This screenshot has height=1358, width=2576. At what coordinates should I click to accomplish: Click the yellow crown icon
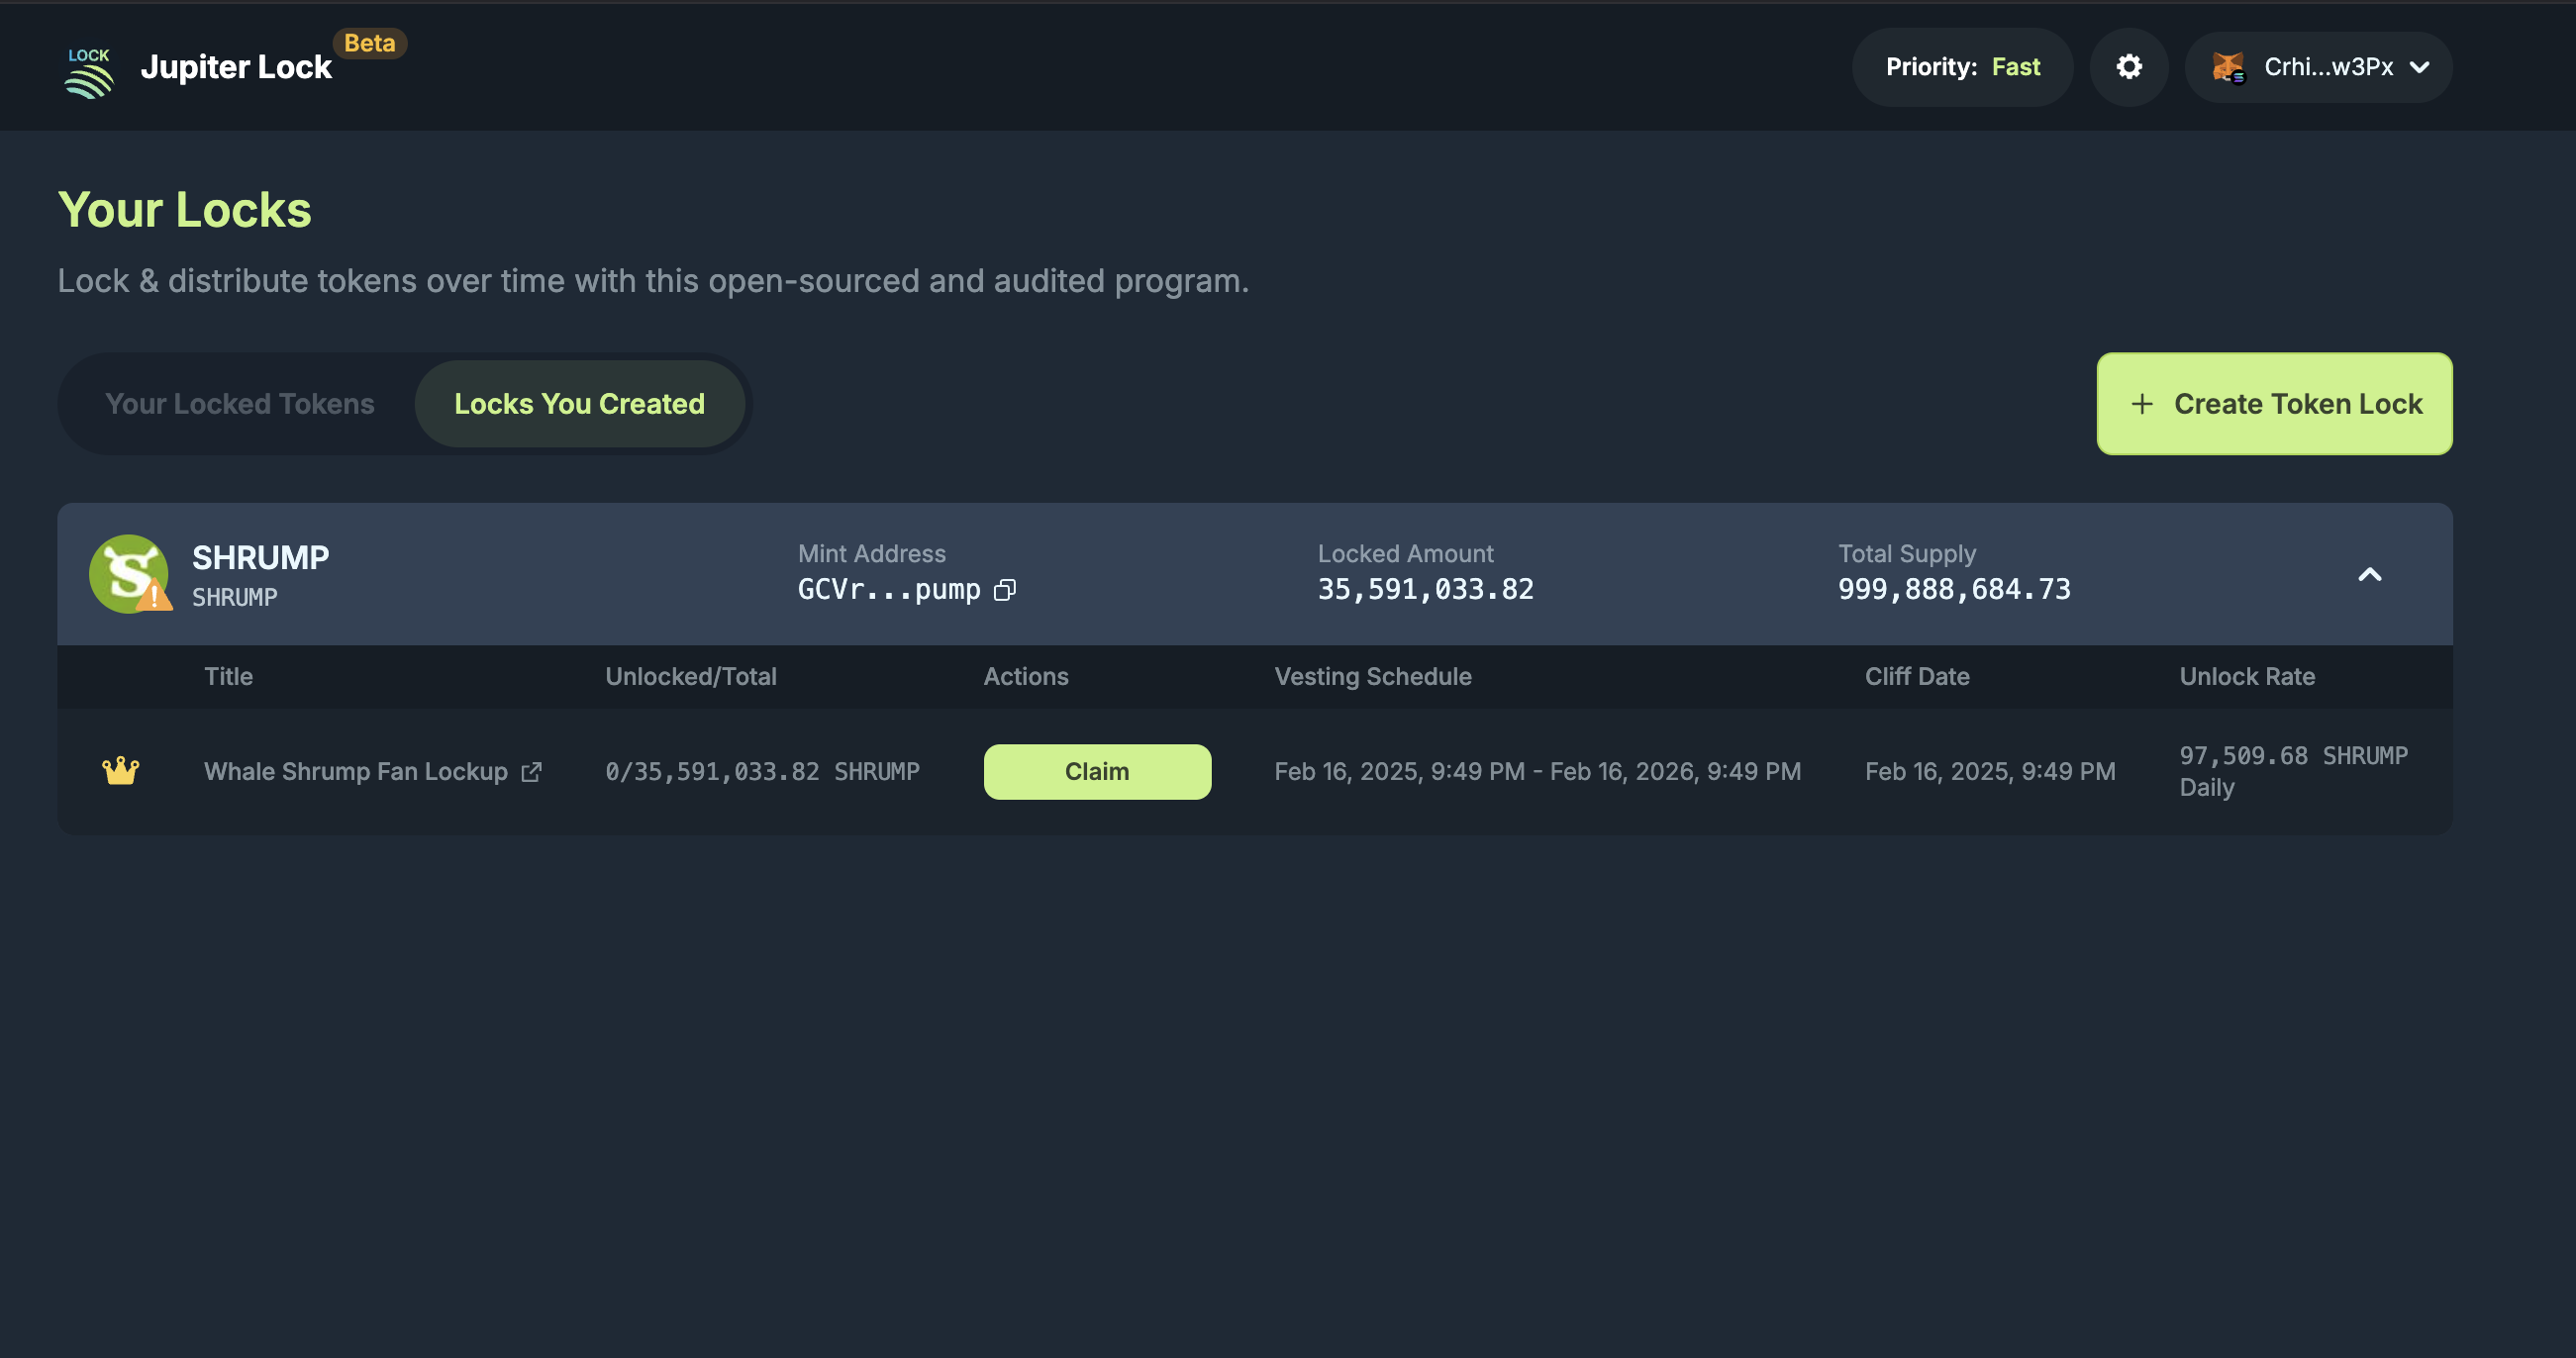click(x=121, y=771)
